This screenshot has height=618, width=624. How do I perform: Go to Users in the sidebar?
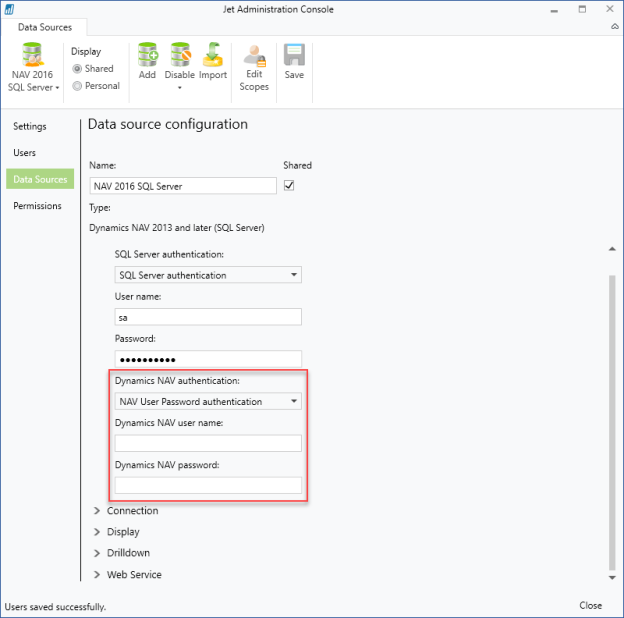pyautogui.click(x=24, y=152)
